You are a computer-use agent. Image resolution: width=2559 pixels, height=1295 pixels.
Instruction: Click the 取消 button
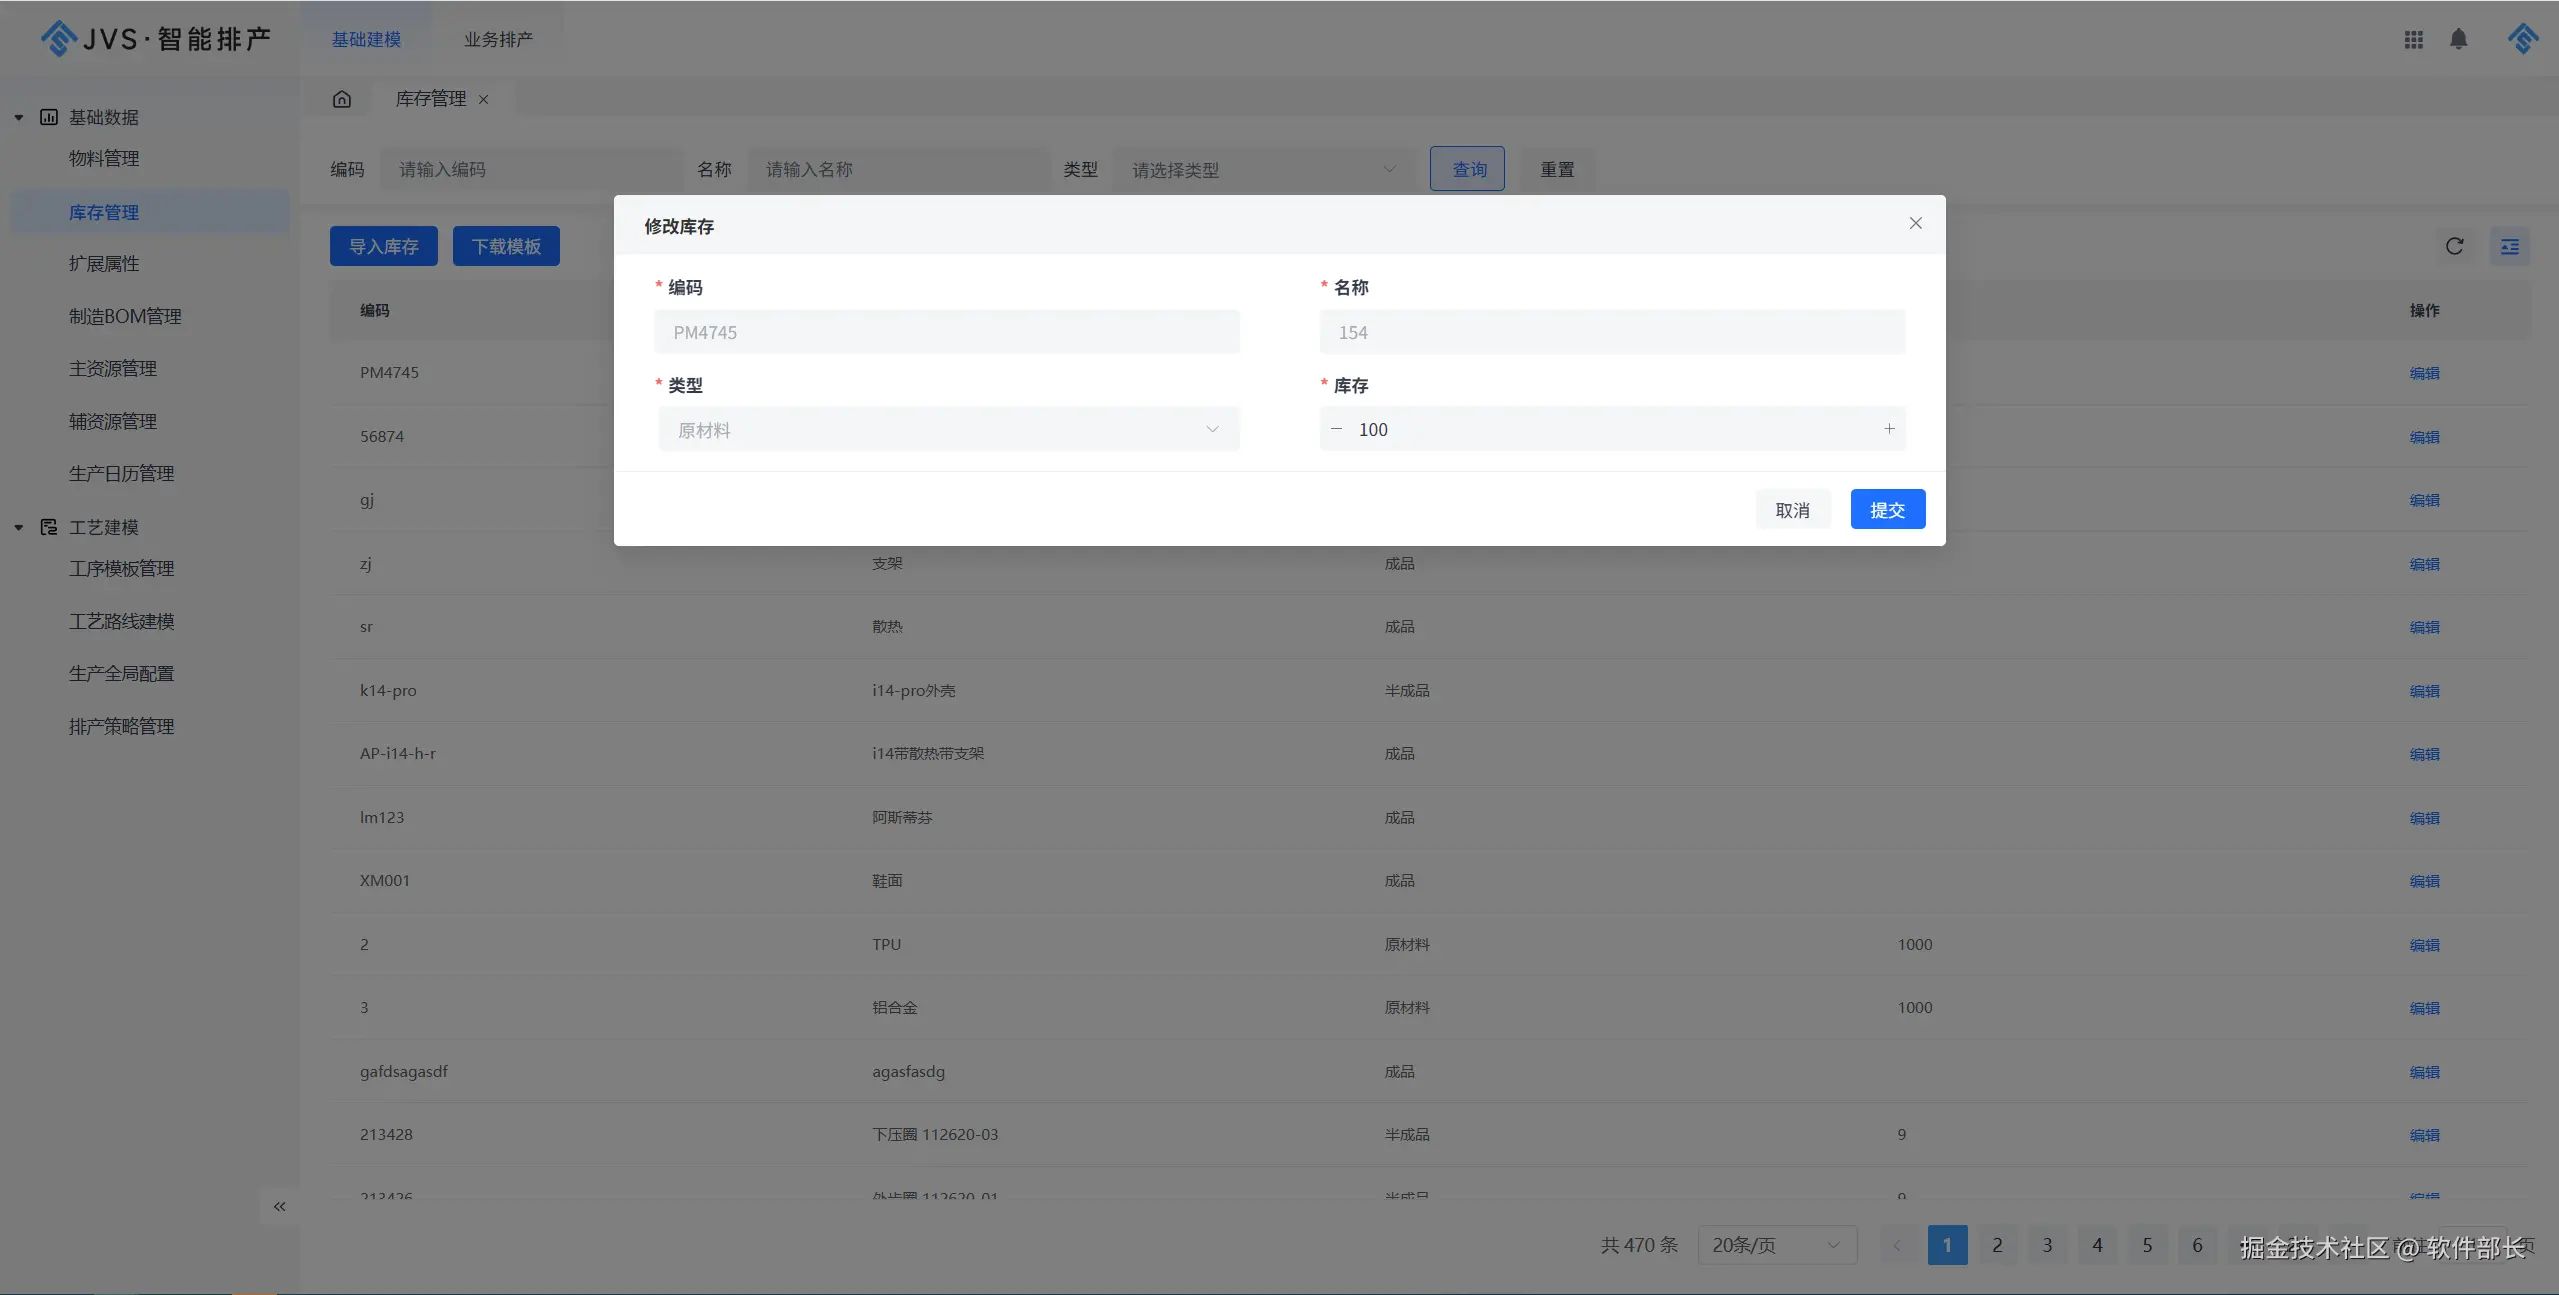(x=1792, y=510)
